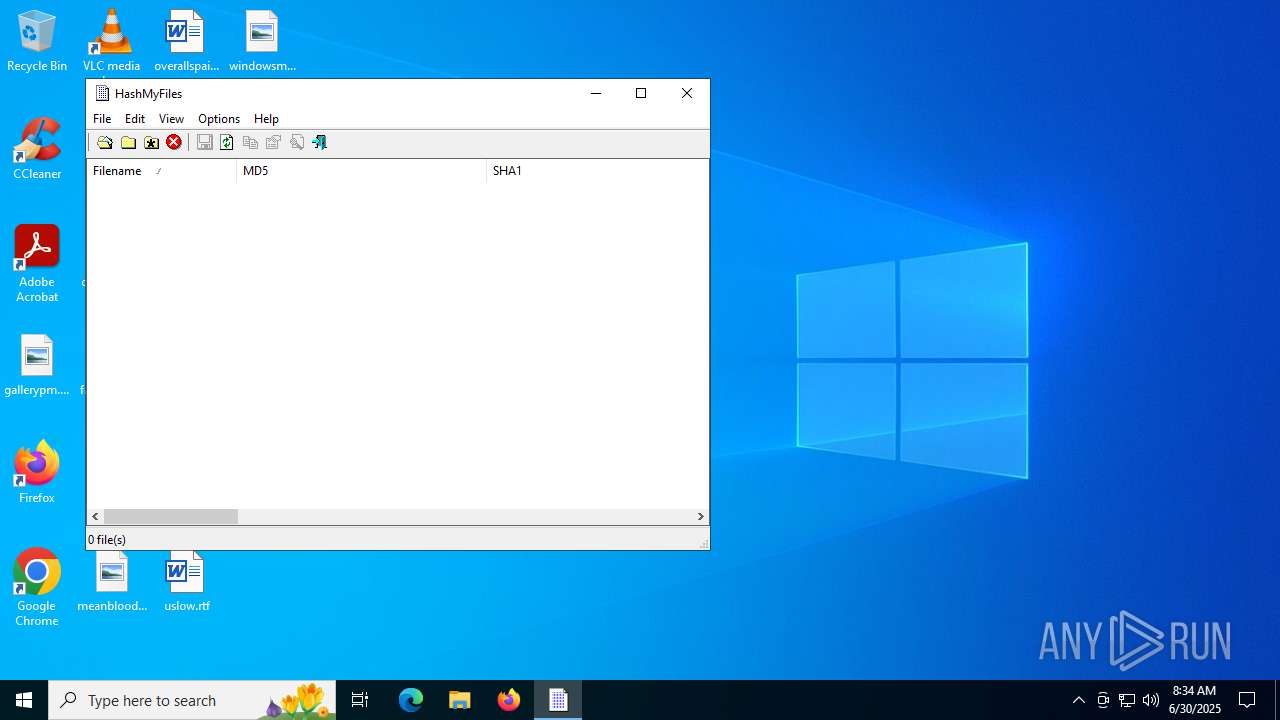Open the Help menu

tap(266, 118)
